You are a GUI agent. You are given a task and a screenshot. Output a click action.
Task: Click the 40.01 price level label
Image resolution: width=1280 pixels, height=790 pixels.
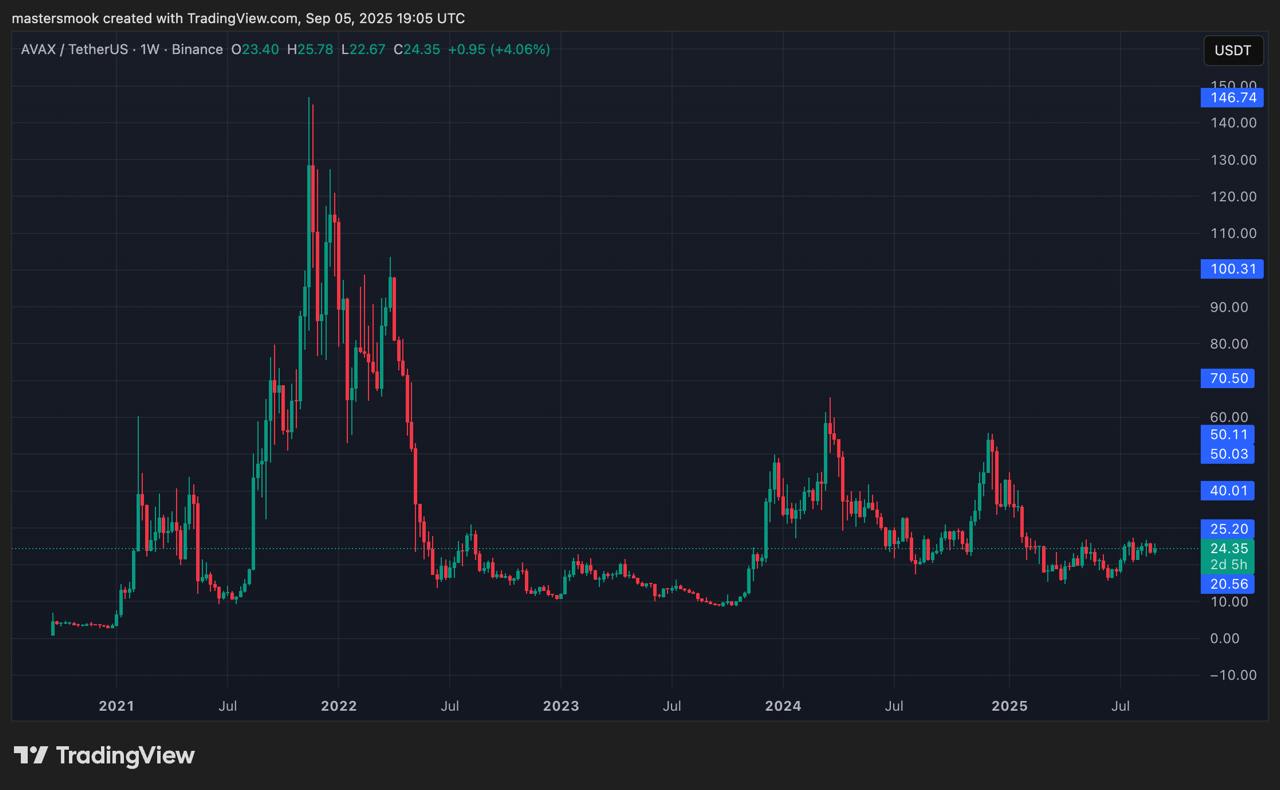tap(1229, 490)
